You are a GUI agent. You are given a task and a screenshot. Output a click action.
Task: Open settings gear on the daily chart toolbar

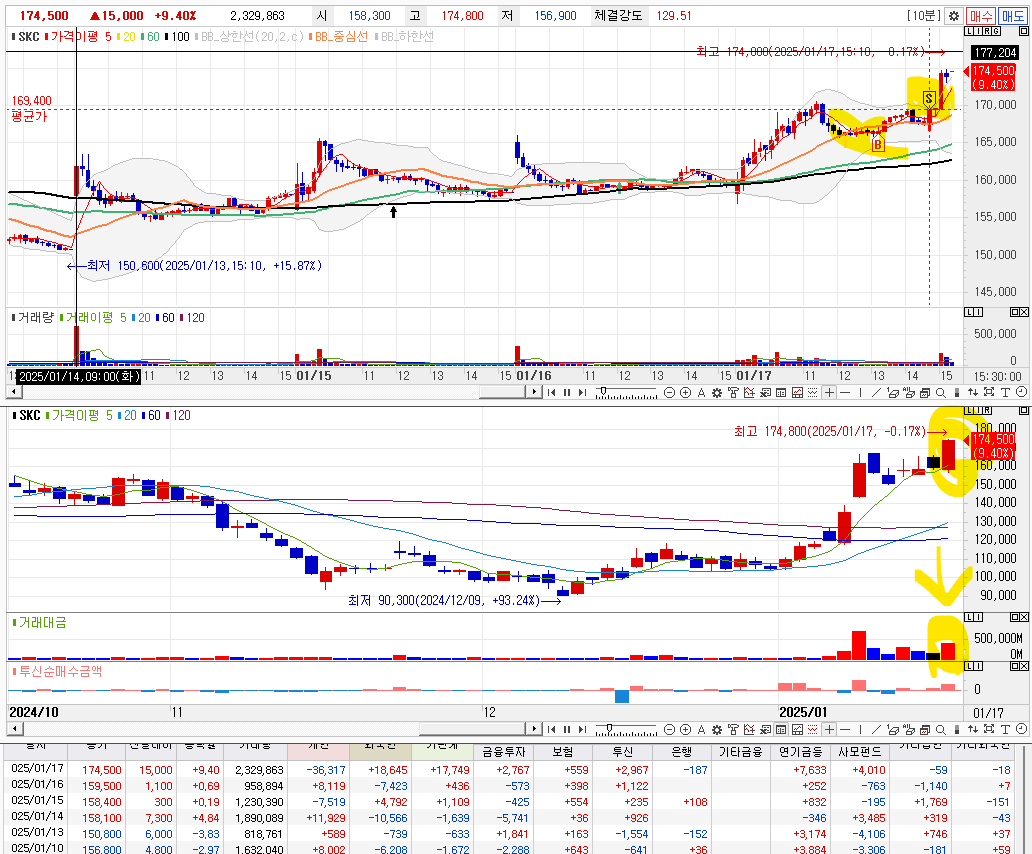[x=717, y=730]
